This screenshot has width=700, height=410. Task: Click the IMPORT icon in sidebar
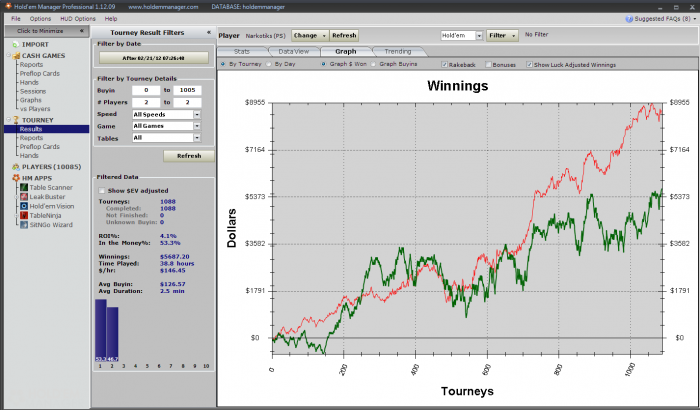[16, 44]
